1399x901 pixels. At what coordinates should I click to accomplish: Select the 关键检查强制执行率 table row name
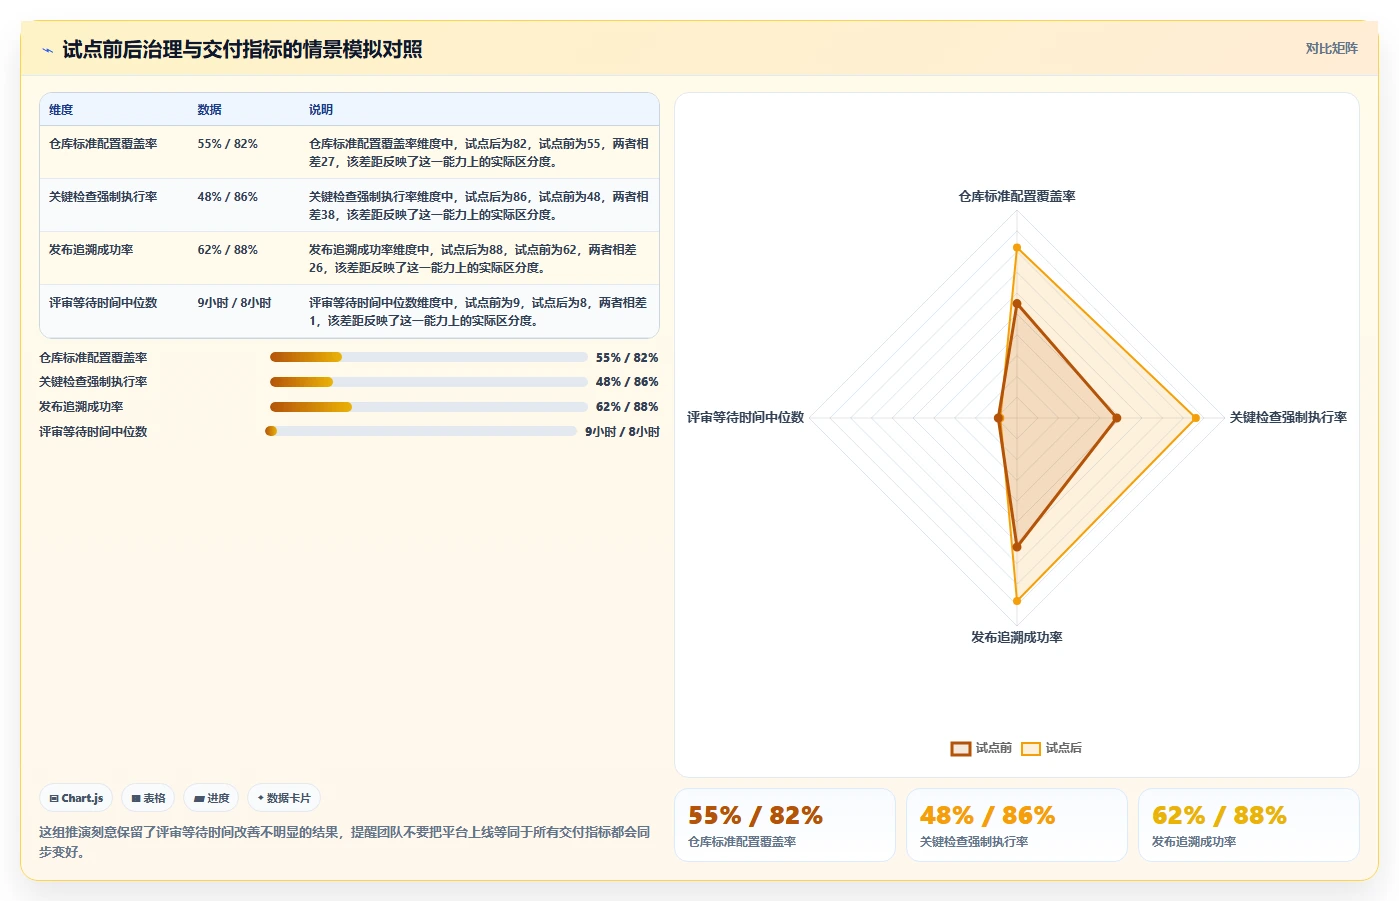click(103, 197)
